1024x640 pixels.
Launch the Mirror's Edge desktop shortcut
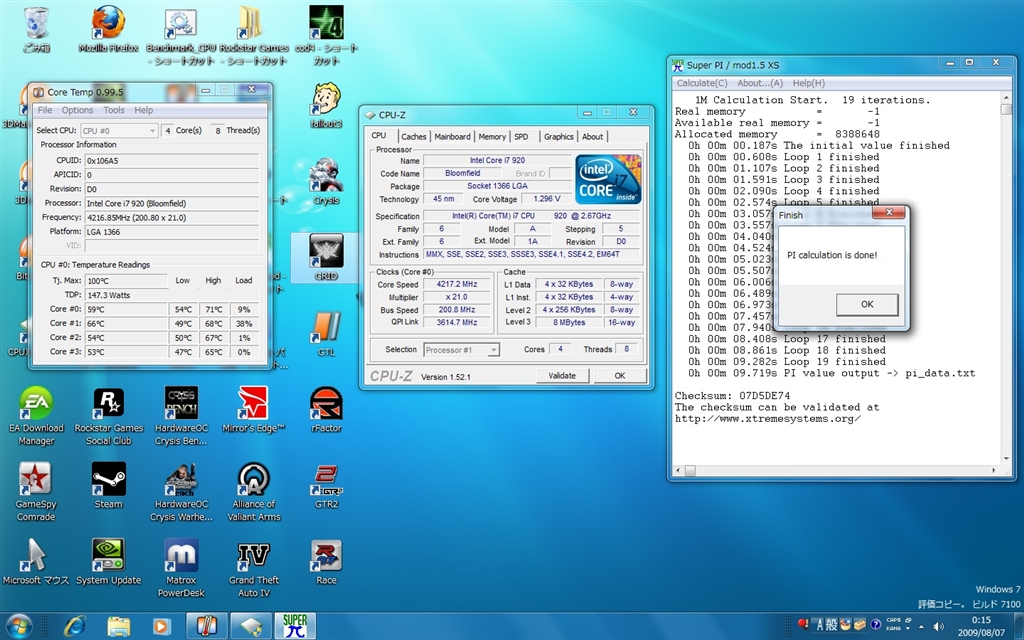254,404
